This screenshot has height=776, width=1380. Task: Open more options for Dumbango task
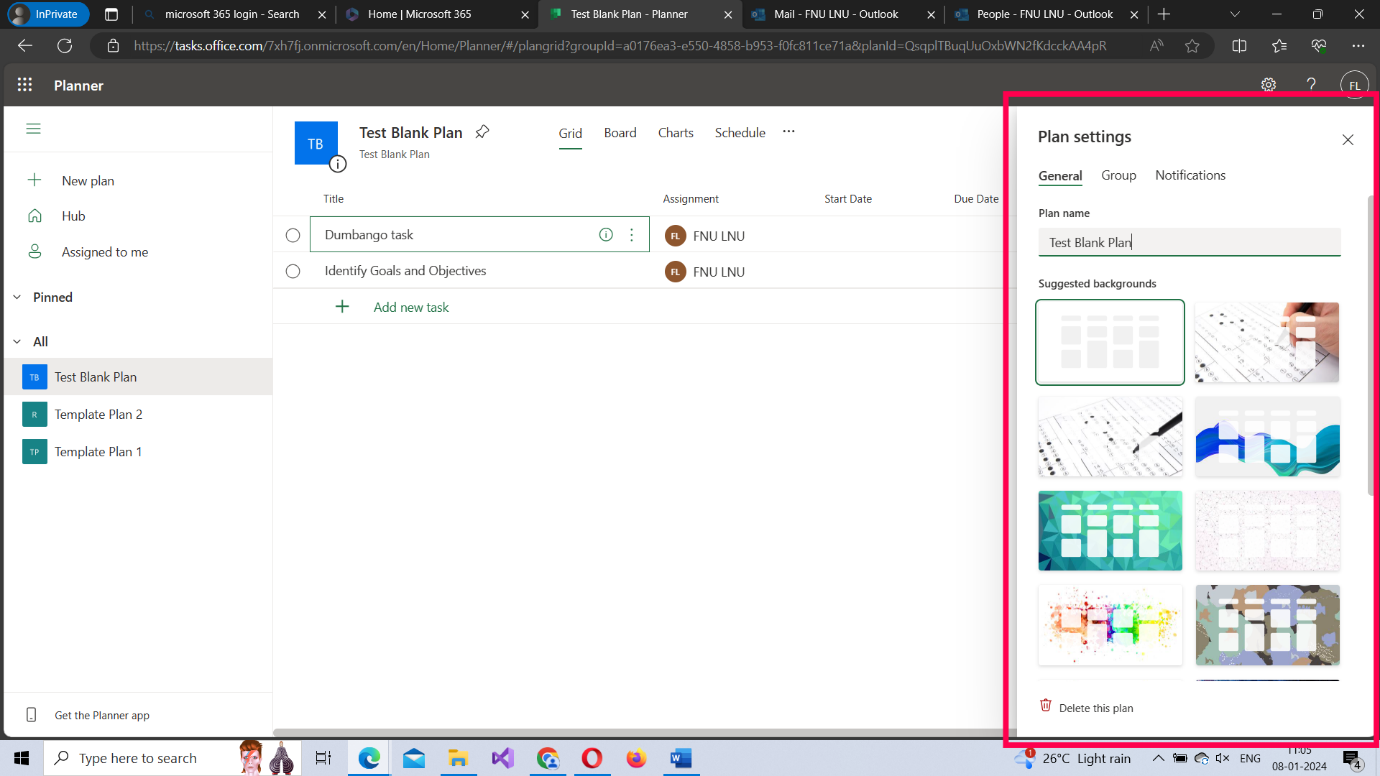pyautogui.click(x=631, y=235)
